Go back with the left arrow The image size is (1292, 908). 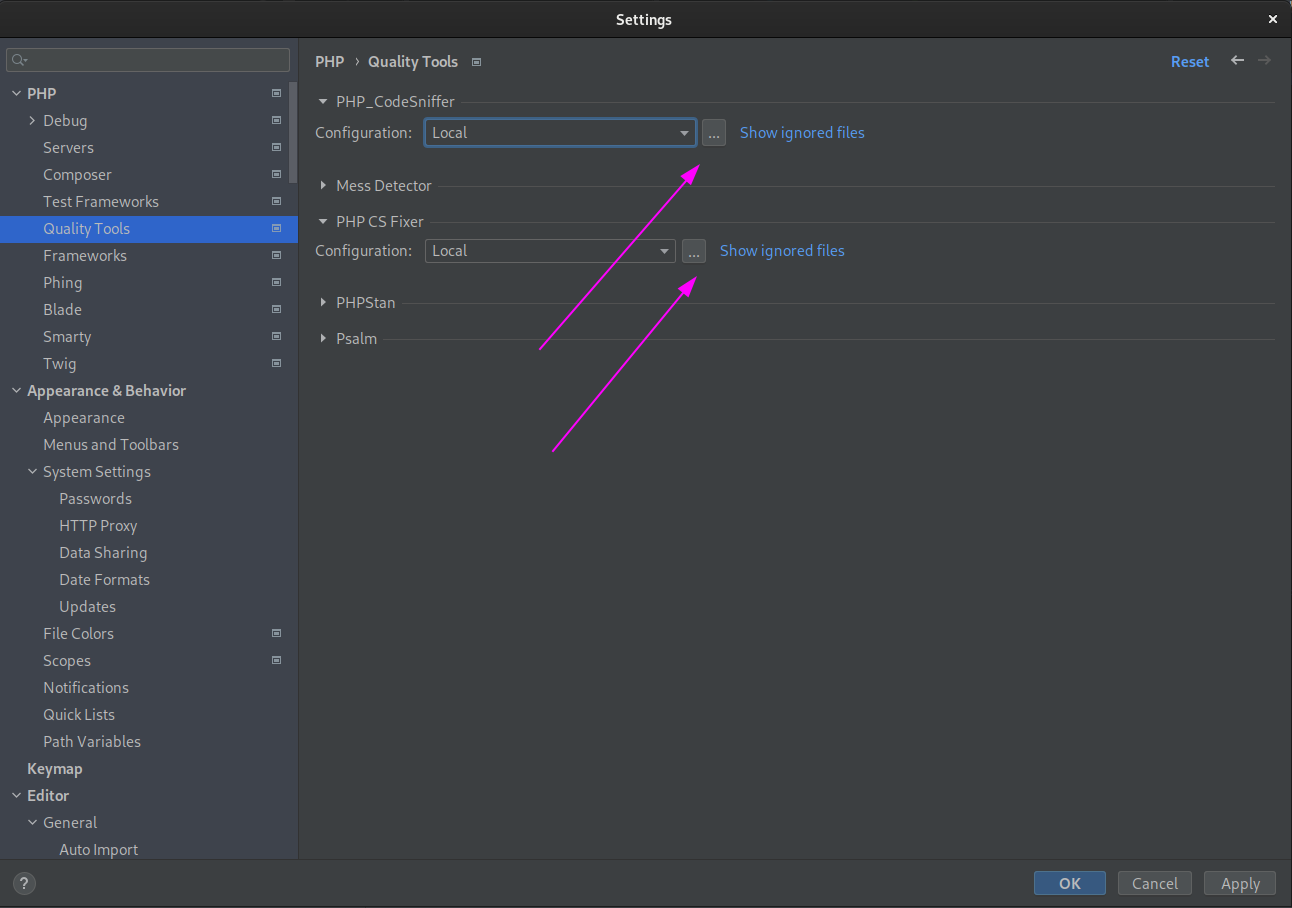(1237, 61)
